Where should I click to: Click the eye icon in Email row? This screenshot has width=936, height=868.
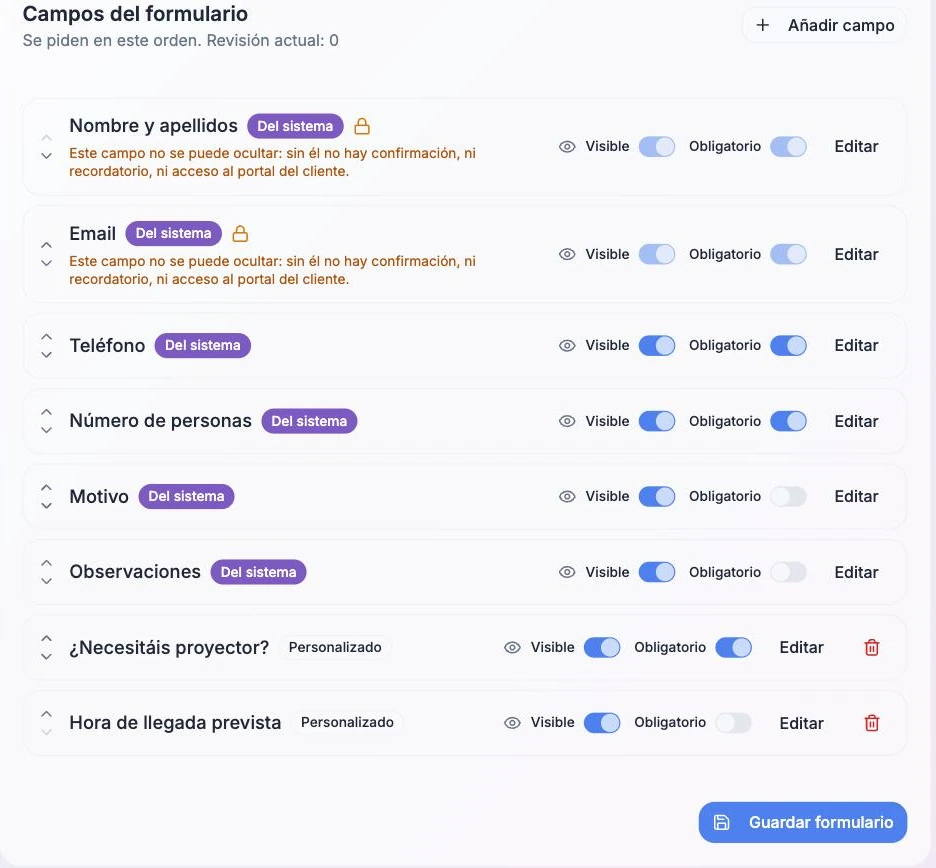tap(567, 254)
